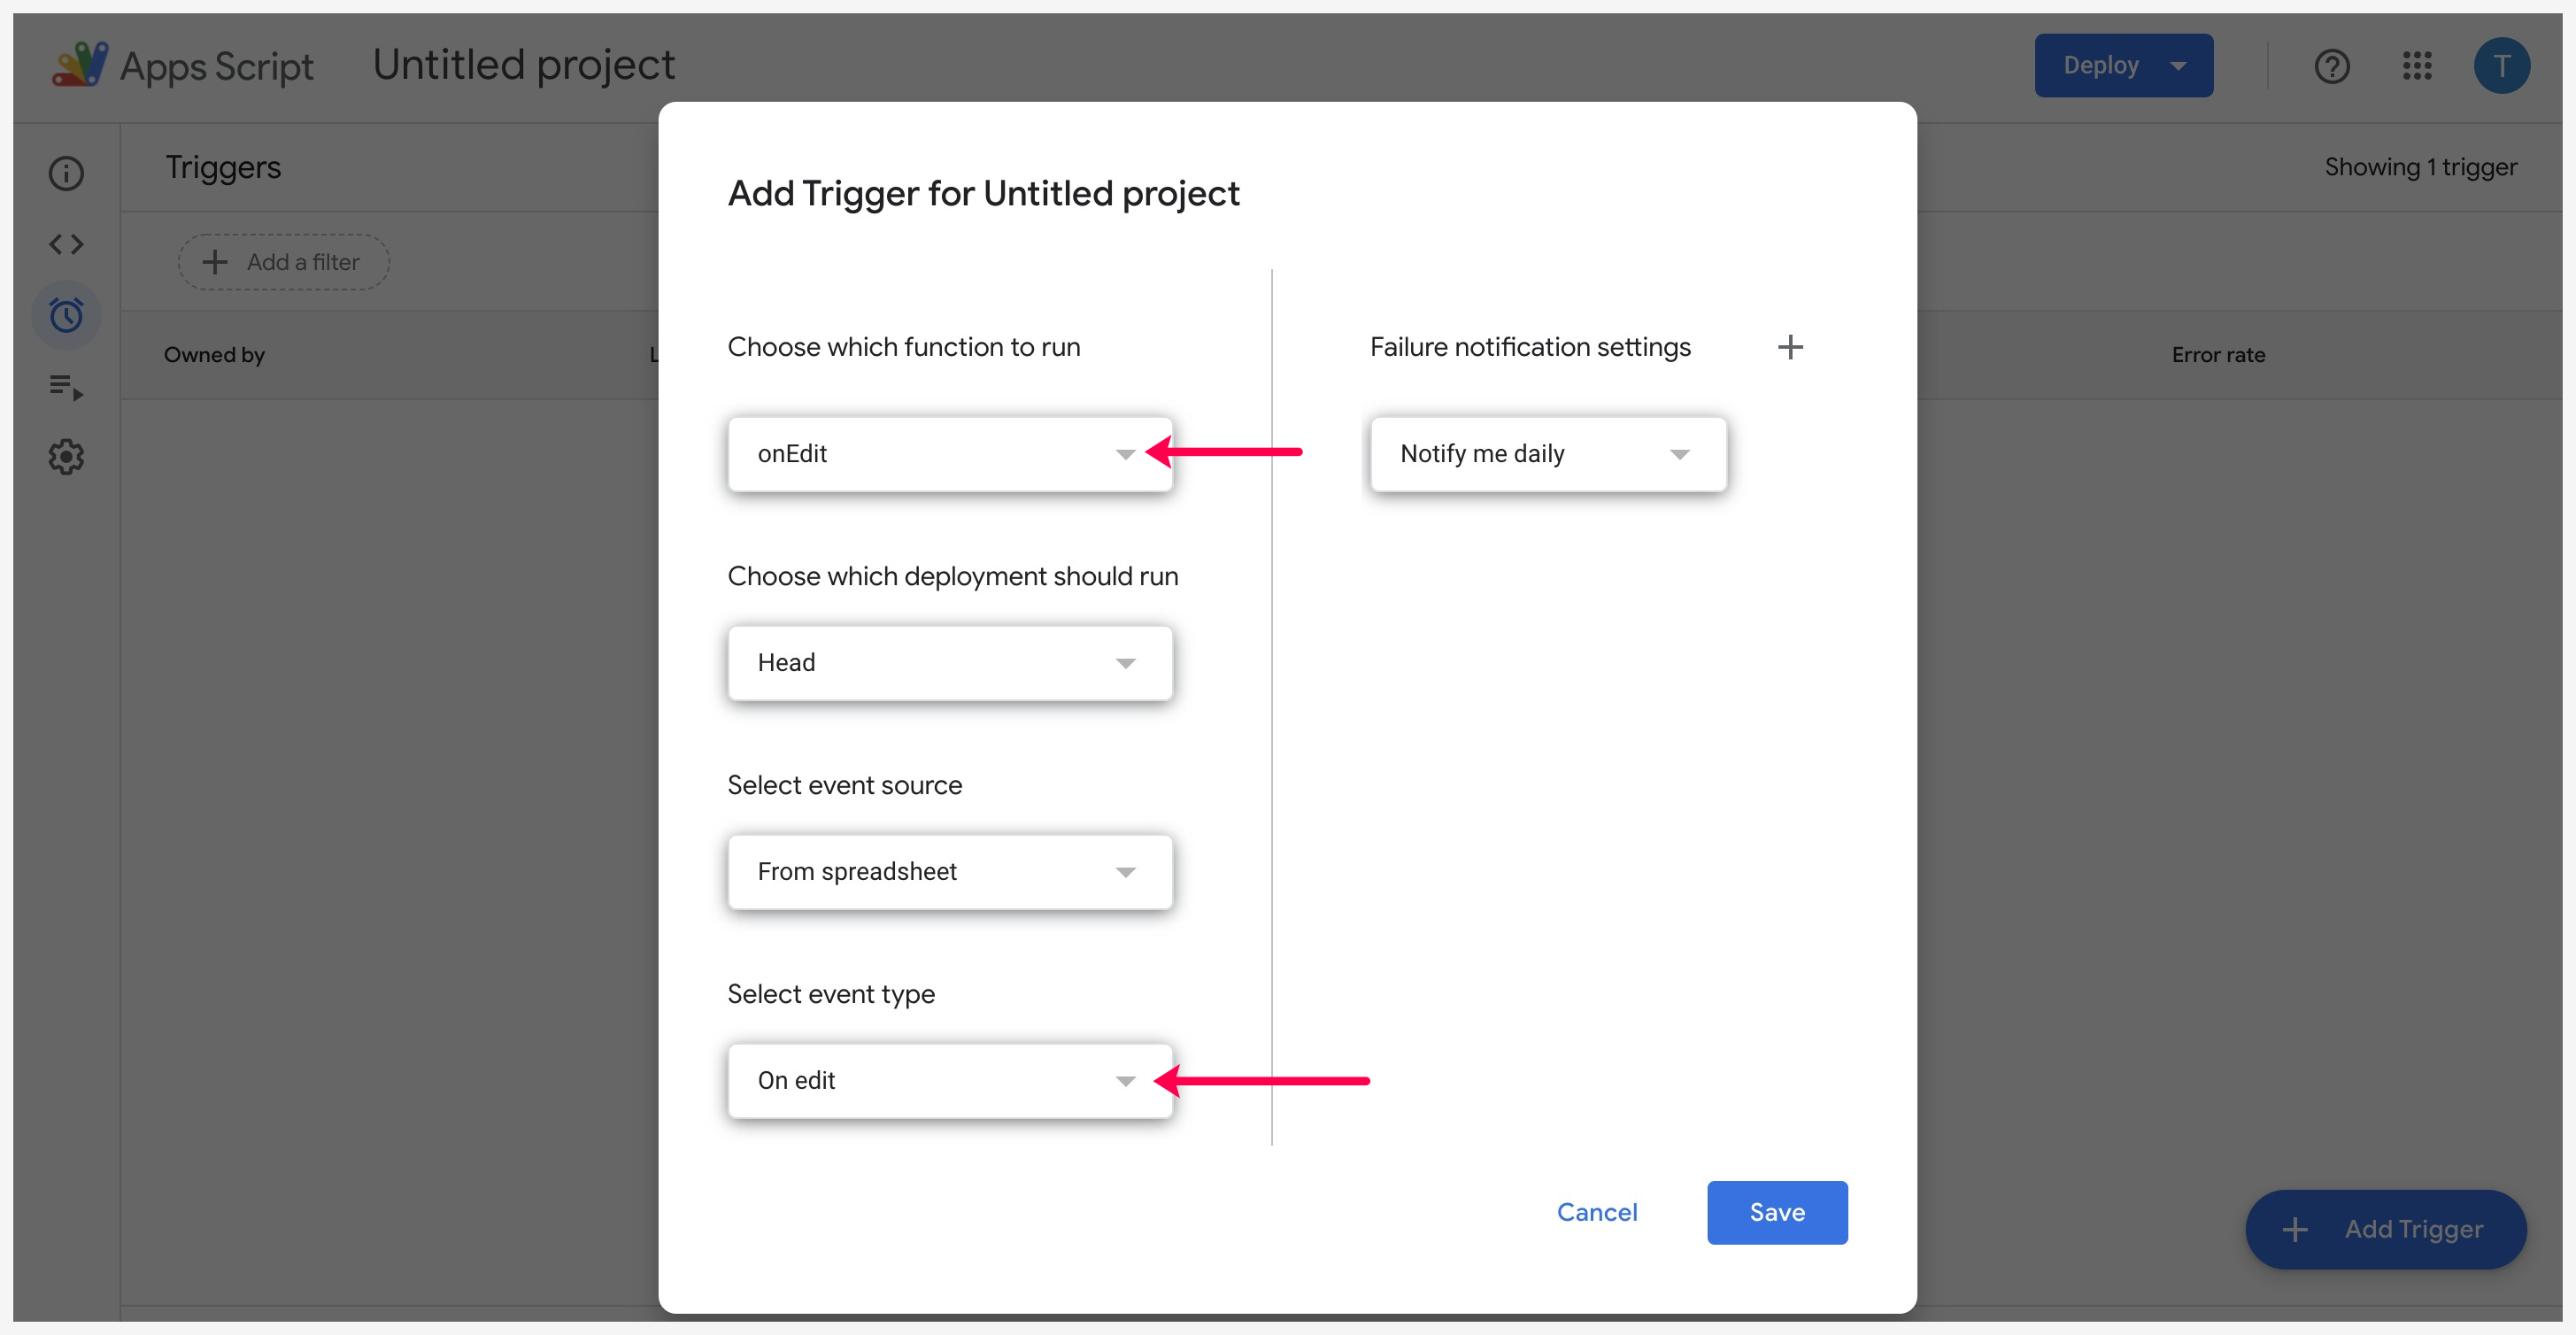Image resolution: width=2576 pixels, height=1335 pixels.
Task: Open the help question mark icon
Action: (2331, 66)
